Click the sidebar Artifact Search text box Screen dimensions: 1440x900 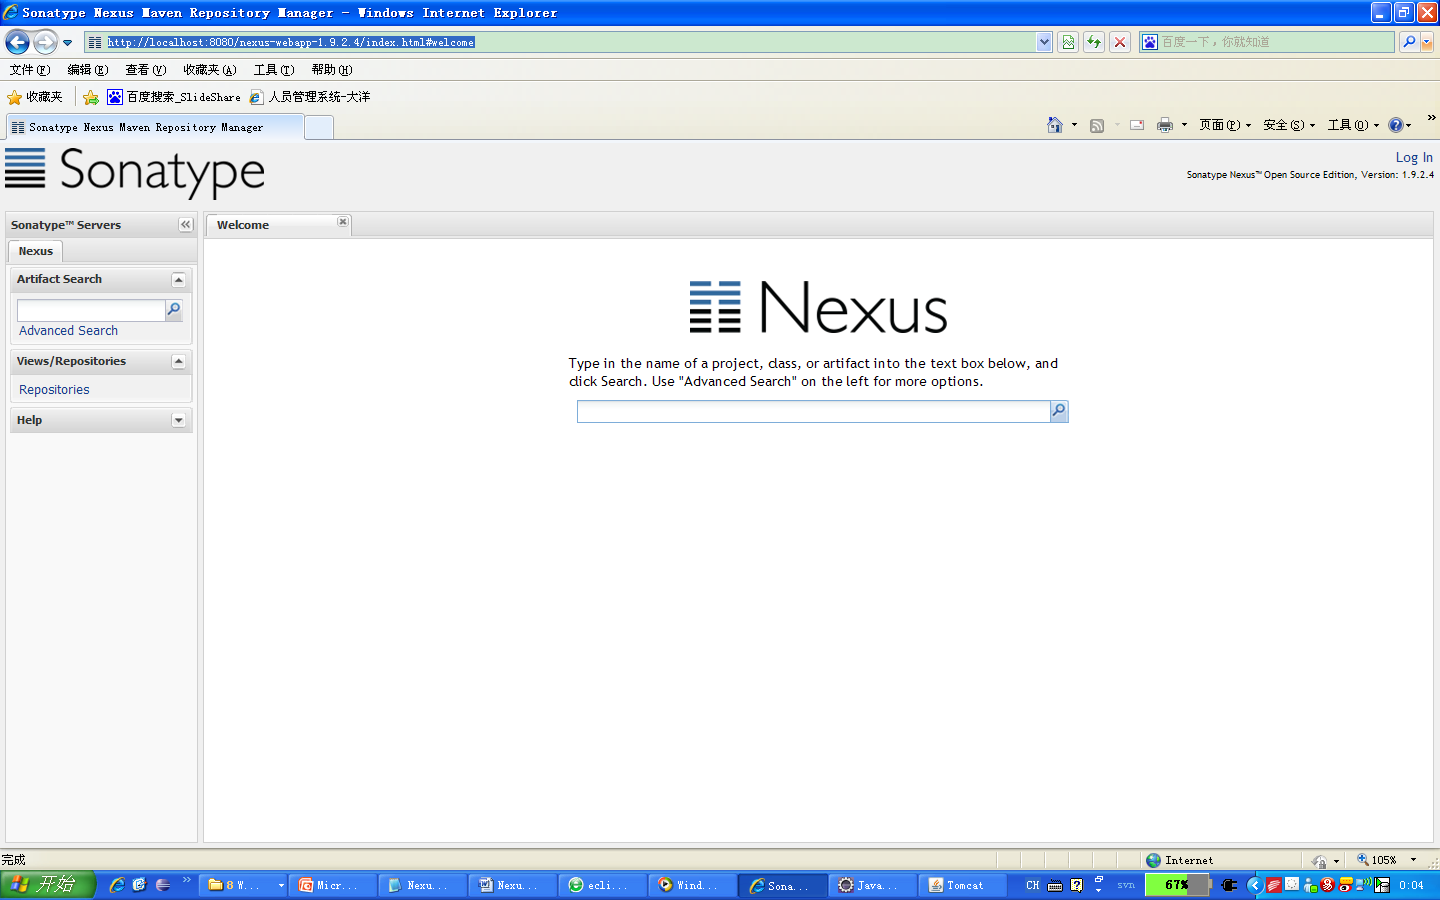coord(91,310)
